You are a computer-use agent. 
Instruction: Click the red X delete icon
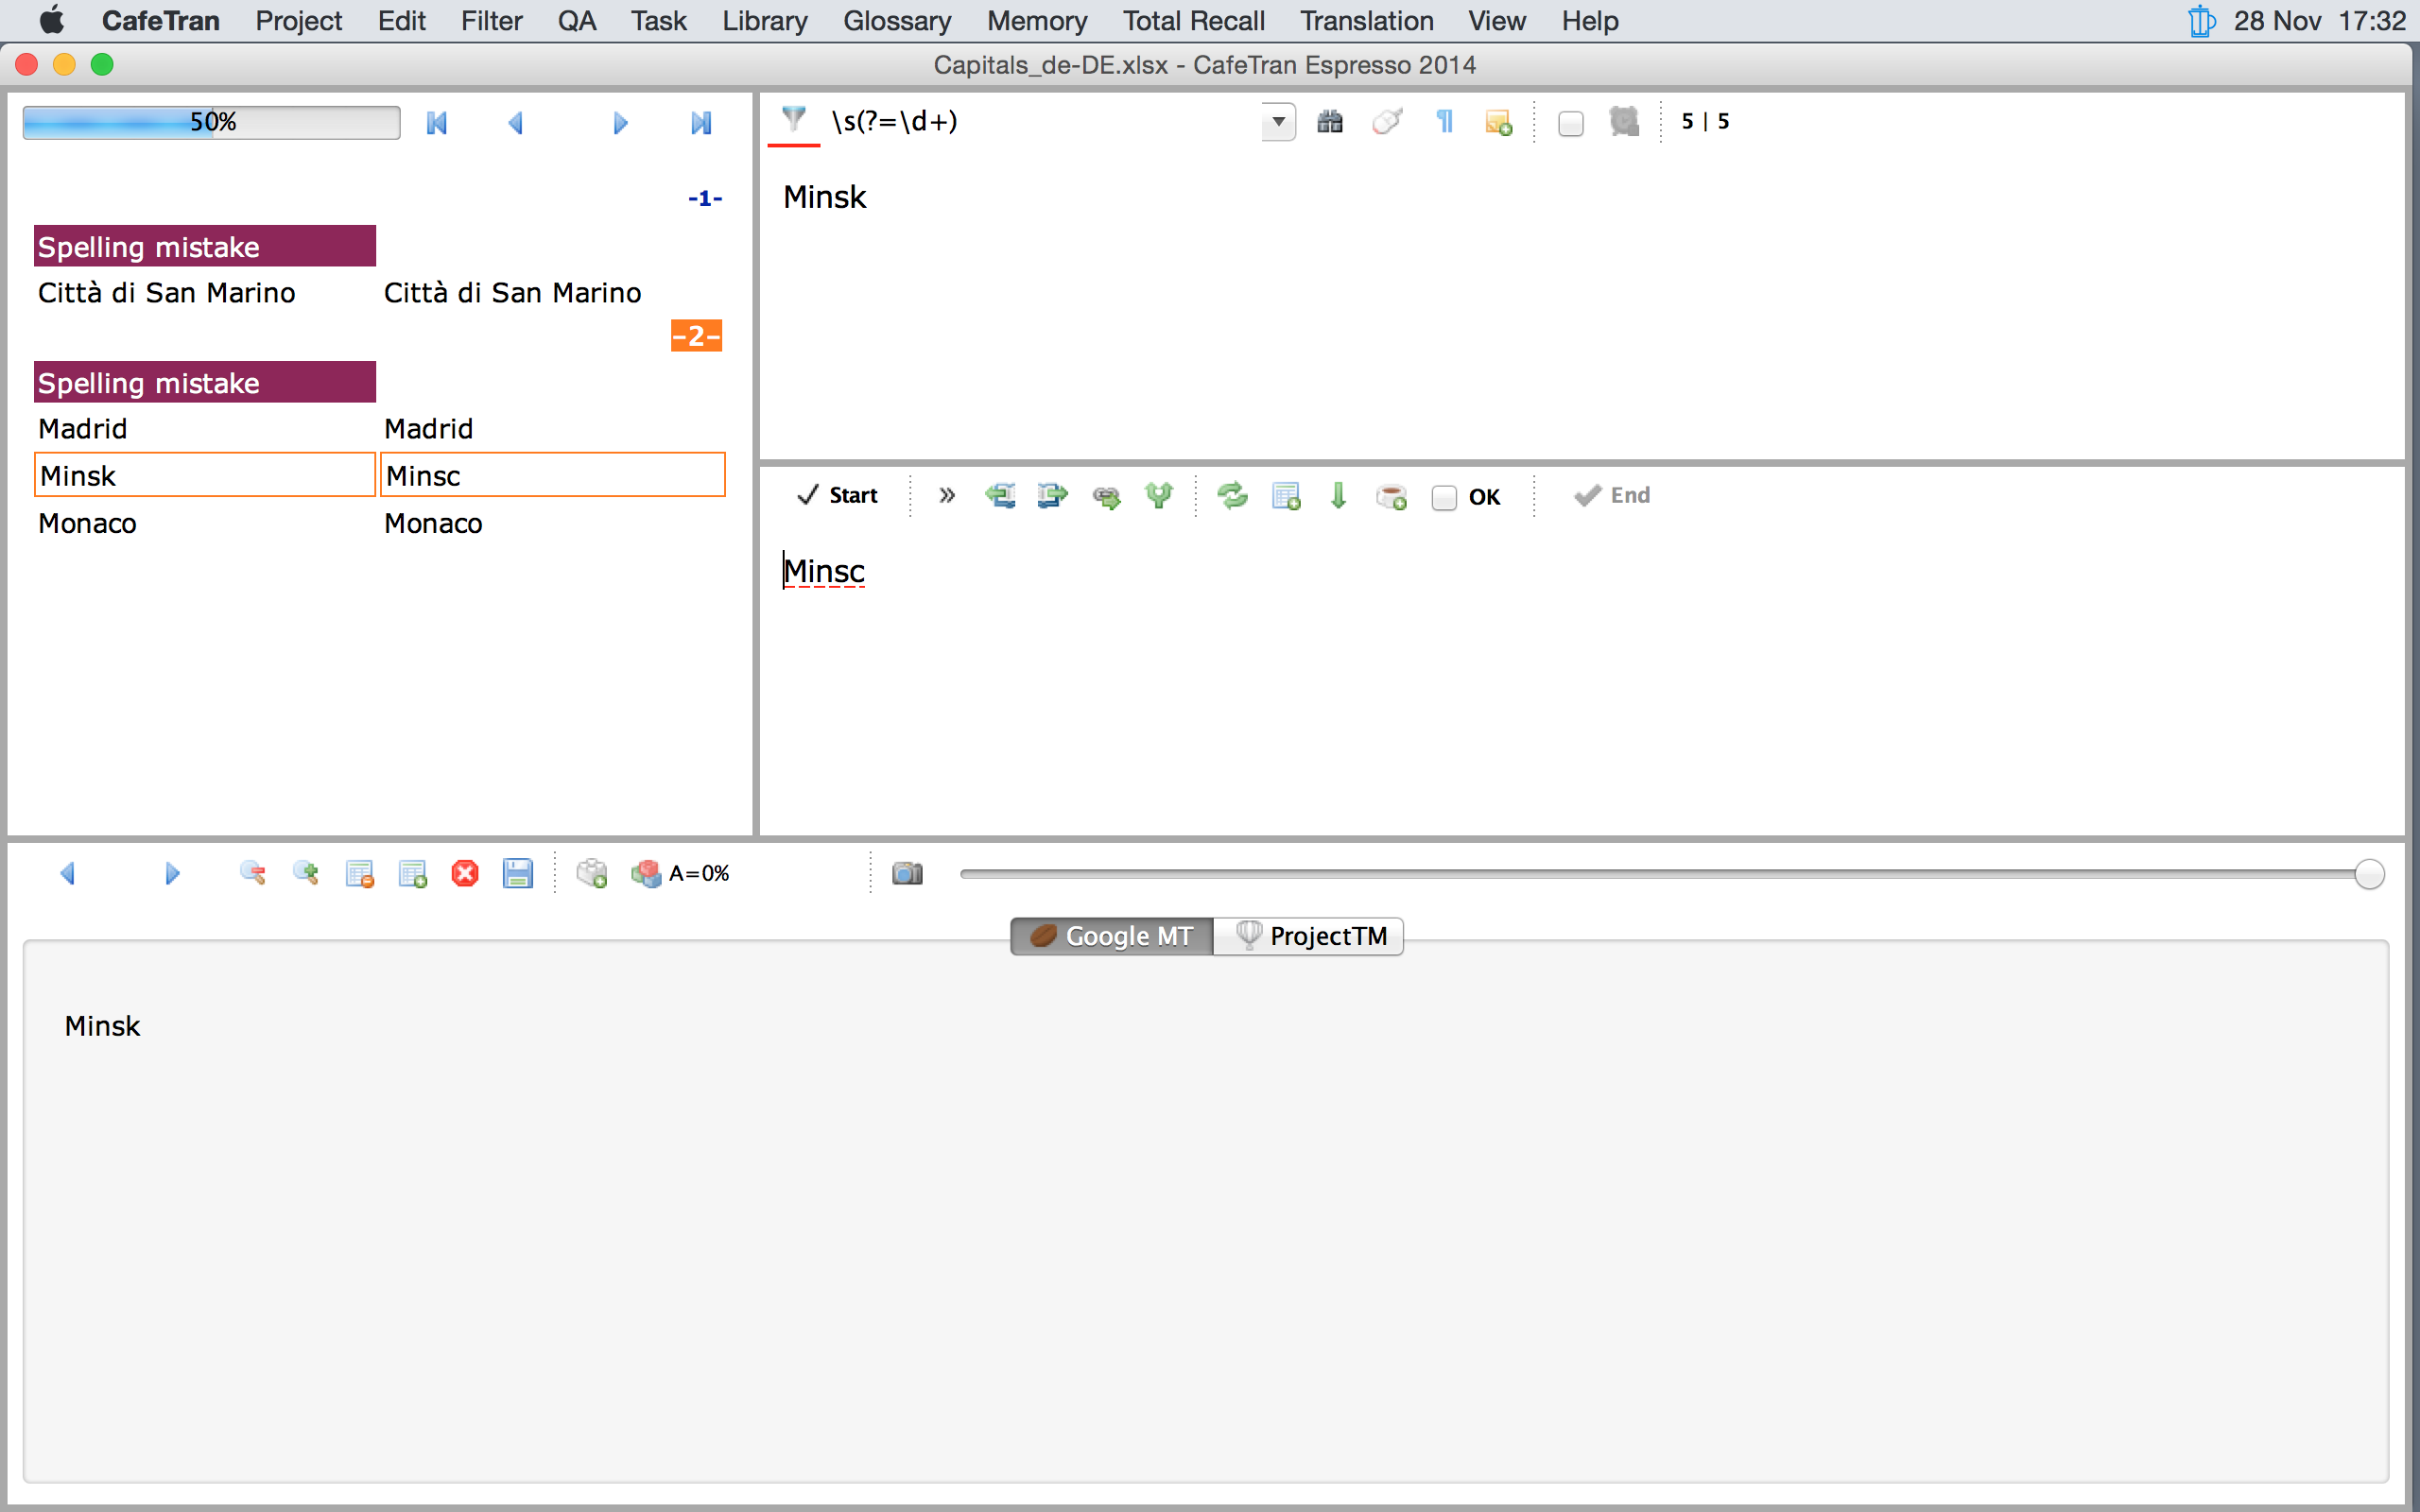[x=465, y=874]
